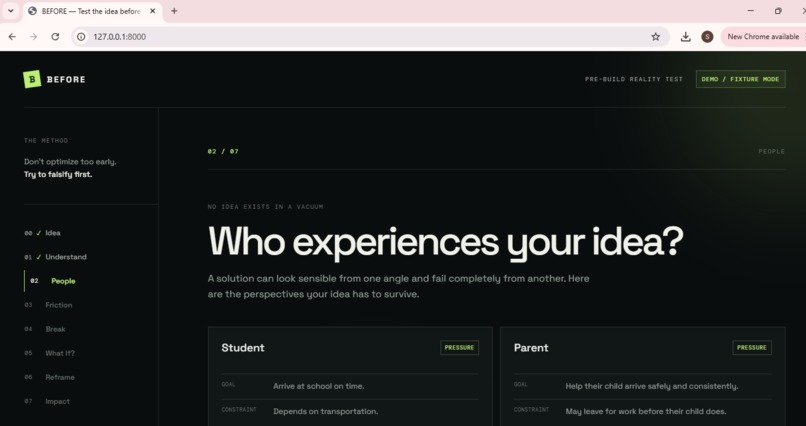Reload the page with refresh icon

(56, 36)
